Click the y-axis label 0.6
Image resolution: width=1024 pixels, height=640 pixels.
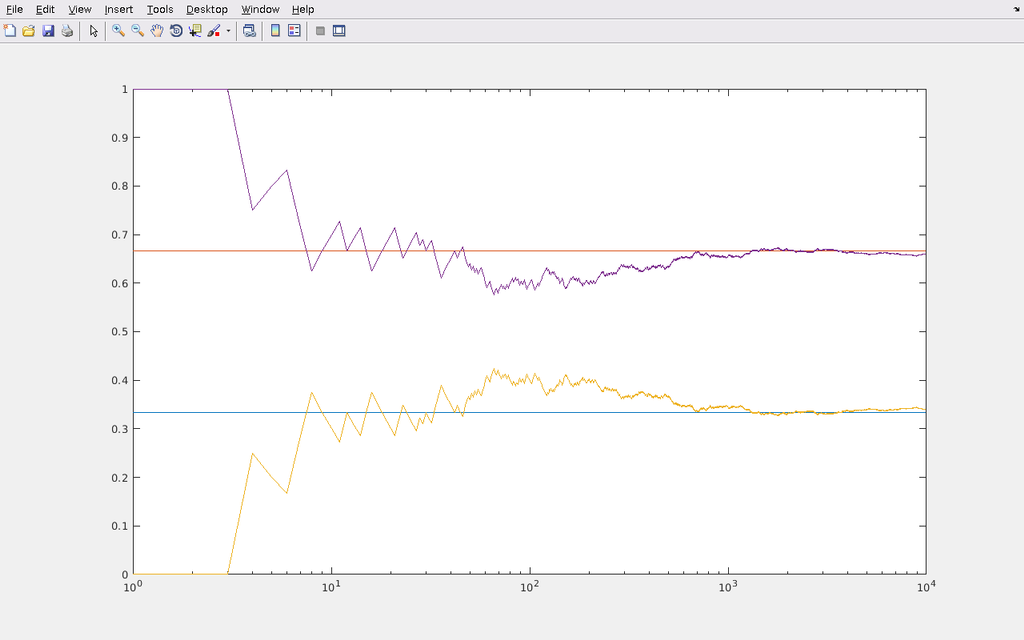120,283
